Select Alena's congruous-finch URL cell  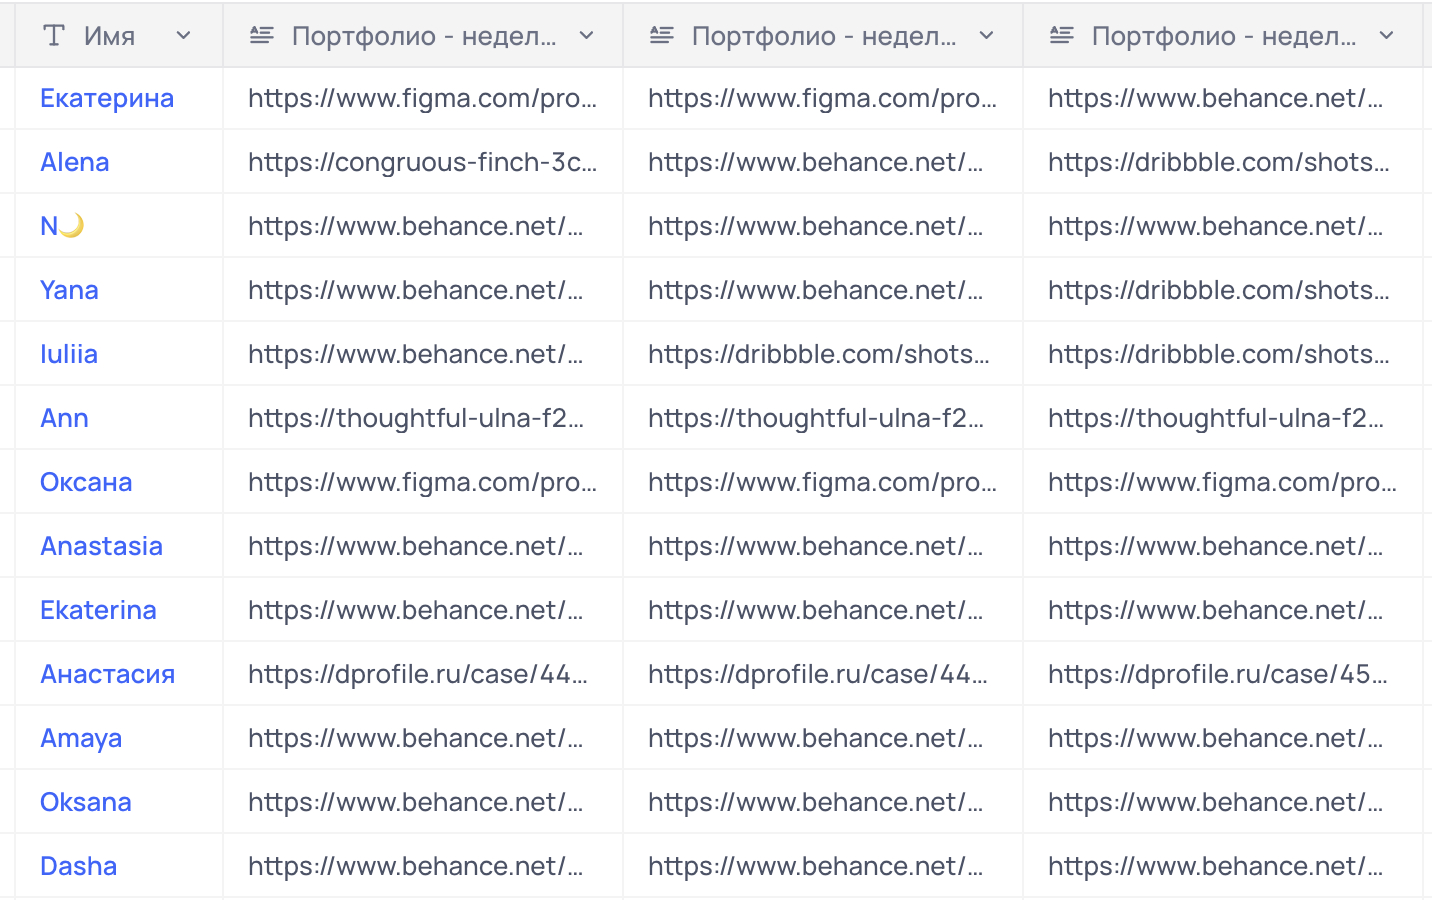(423, 162)
